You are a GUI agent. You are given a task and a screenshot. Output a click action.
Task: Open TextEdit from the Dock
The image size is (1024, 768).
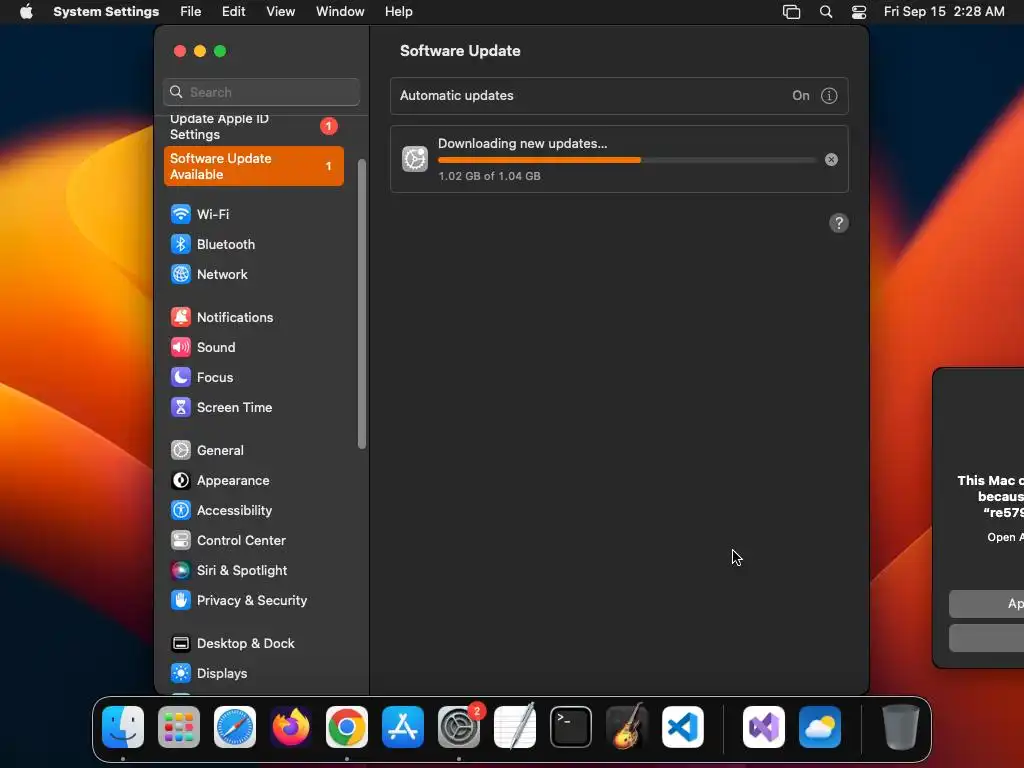pos(515,727)
